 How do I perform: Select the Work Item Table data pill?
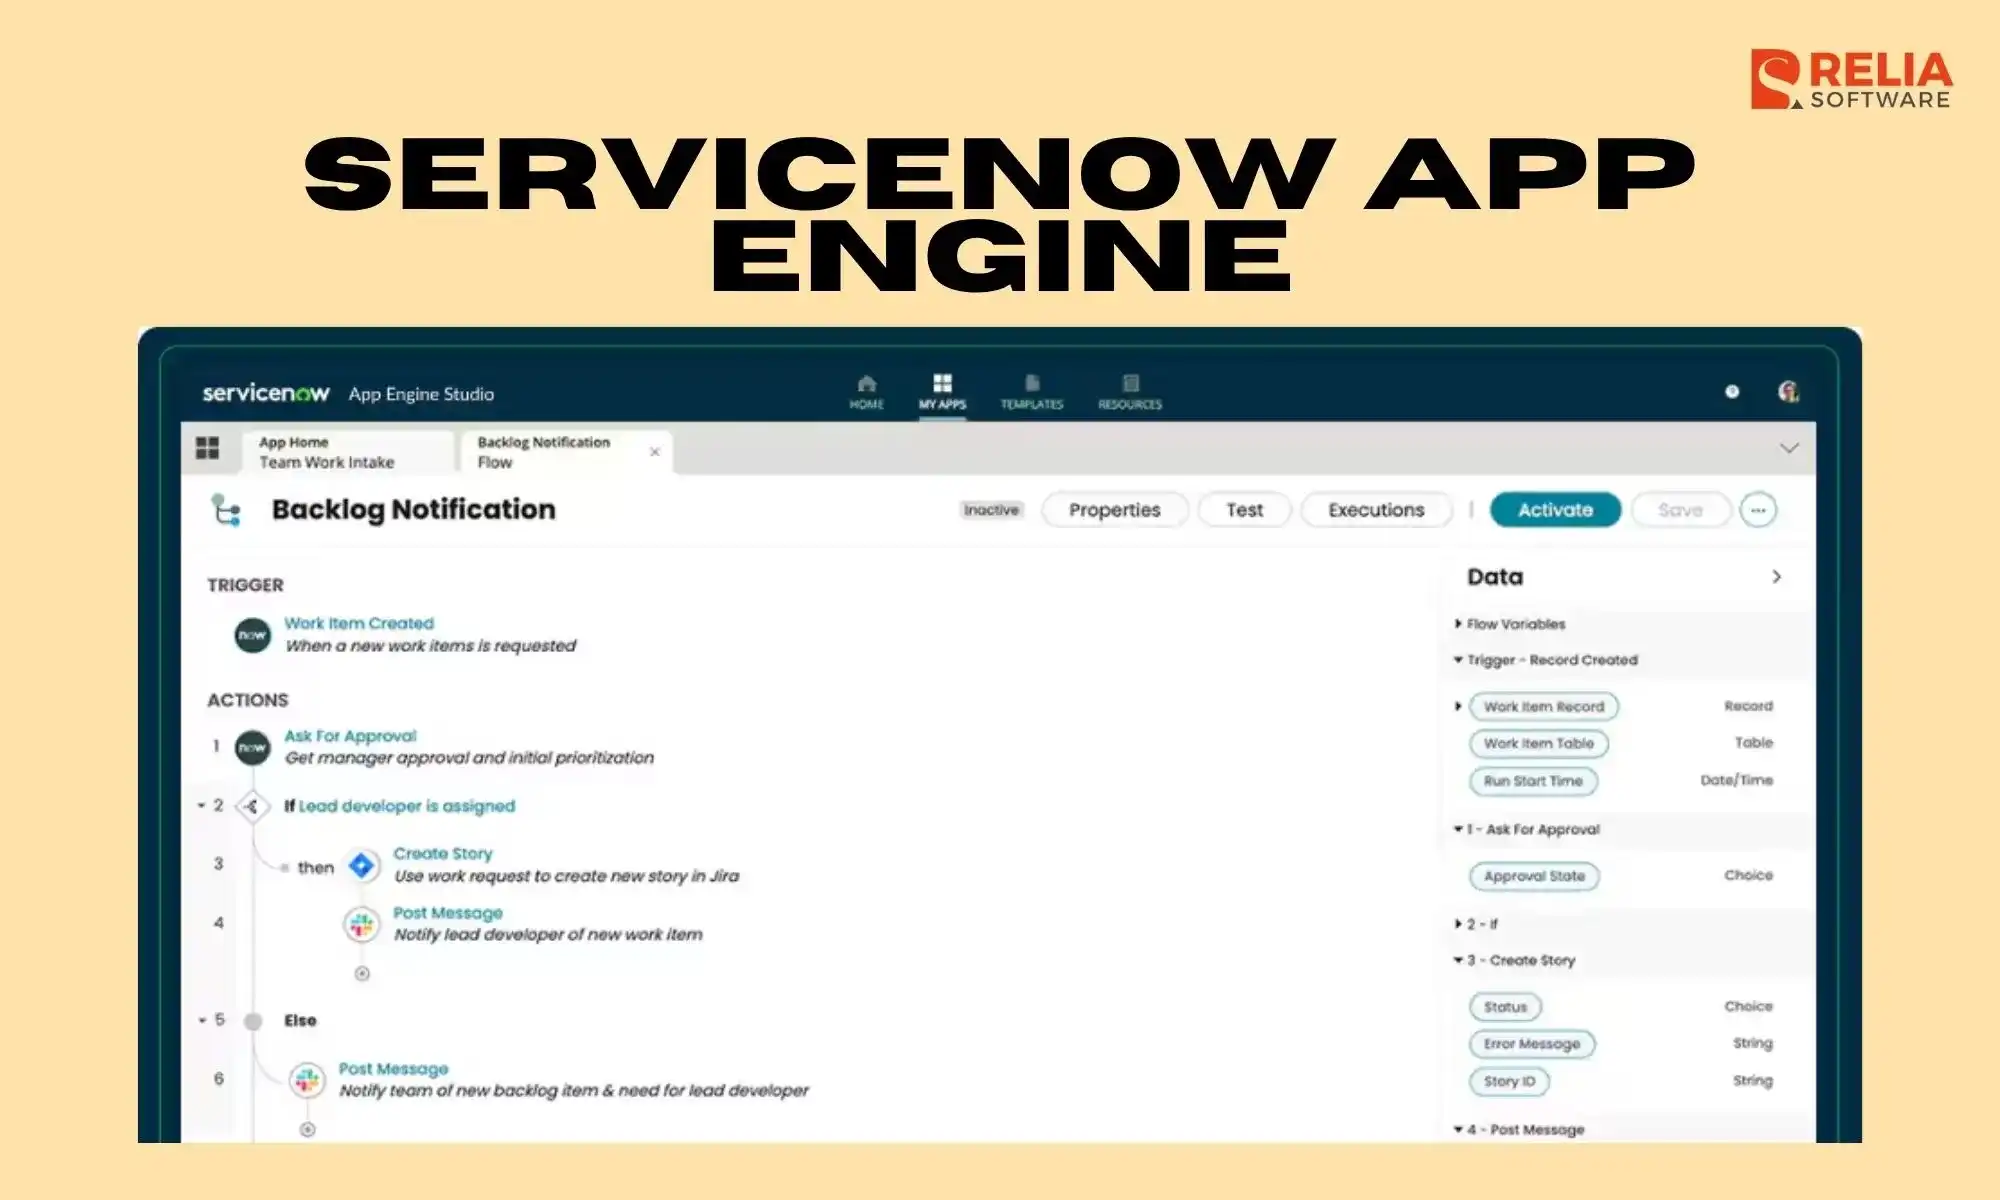(1539, 743)
